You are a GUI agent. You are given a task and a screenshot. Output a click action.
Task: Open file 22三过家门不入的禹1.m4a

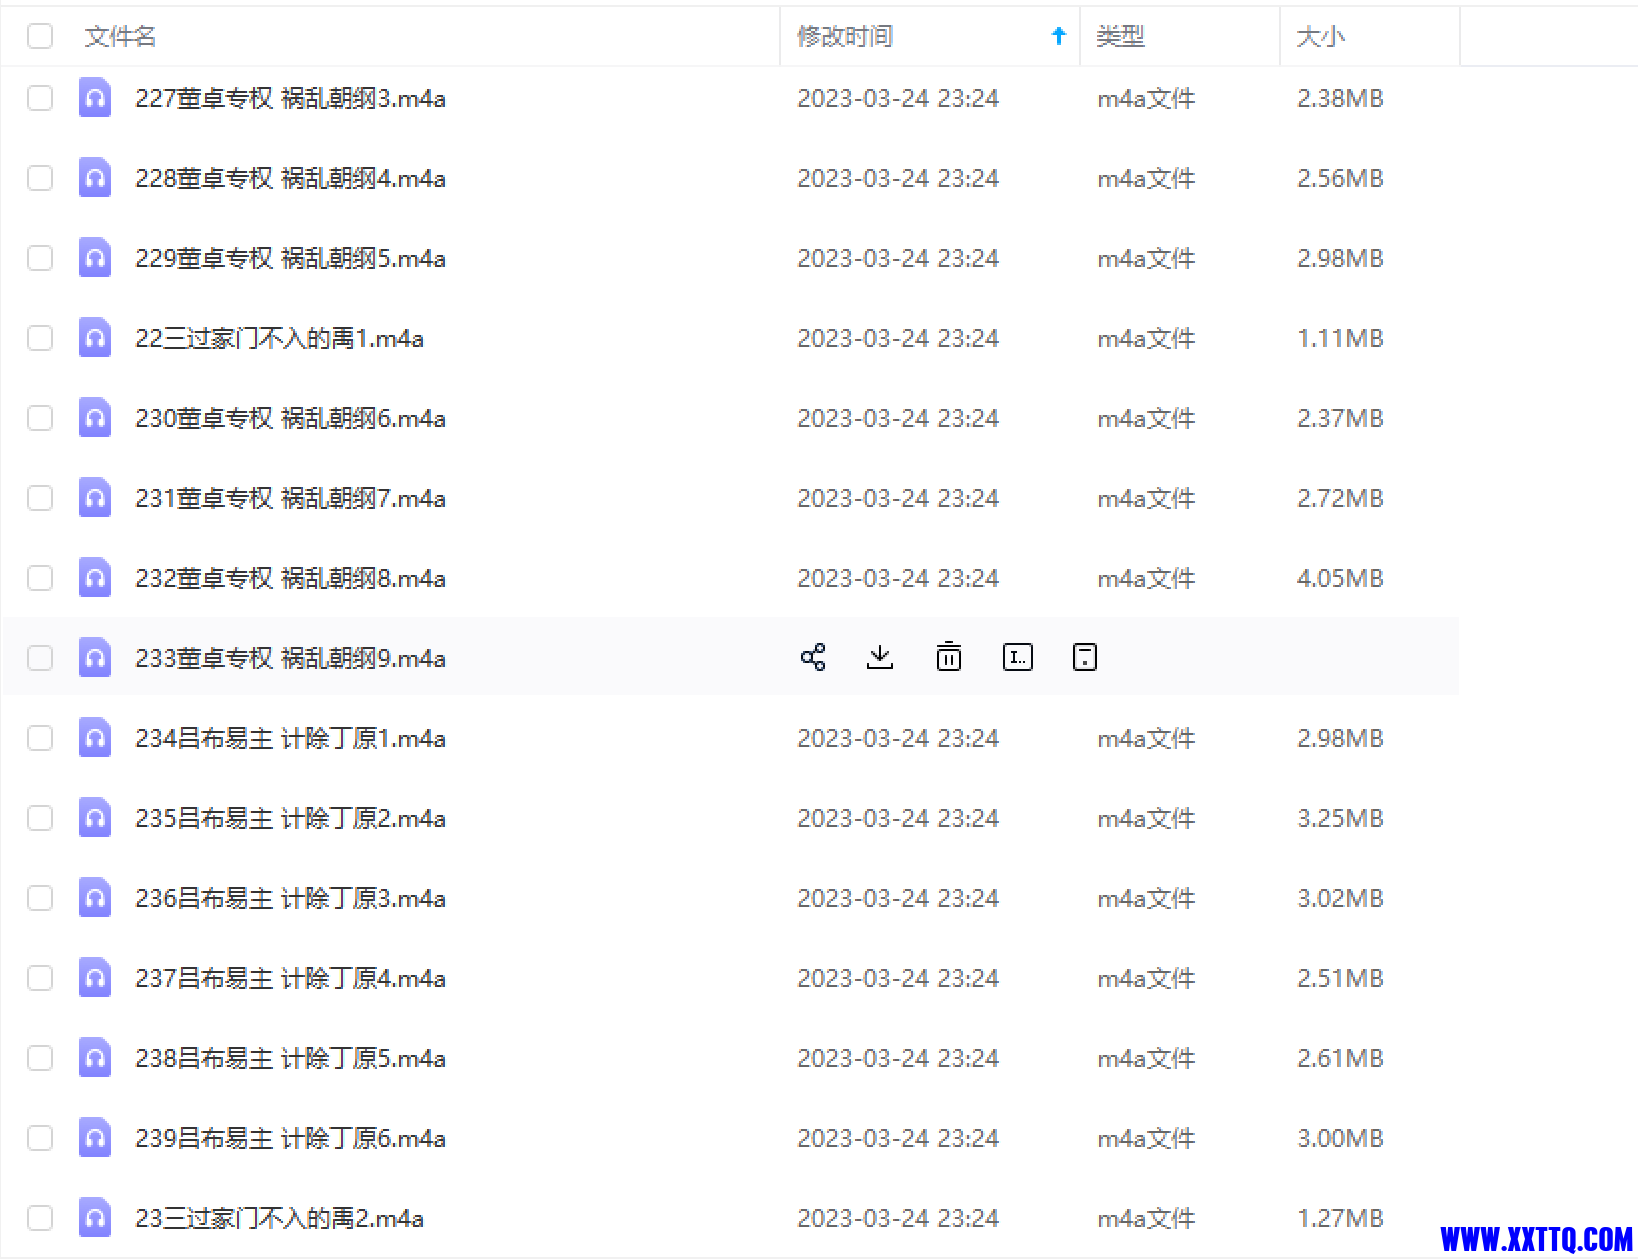(x=279, y=338)
